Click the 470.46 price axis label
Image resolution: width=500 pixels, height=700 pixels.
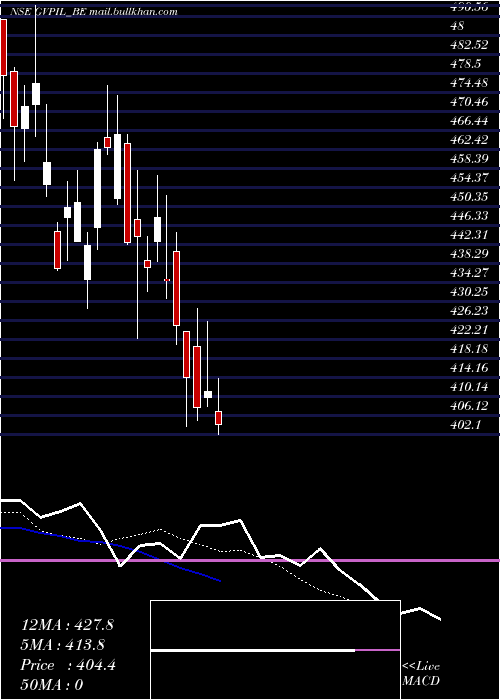coord(471,102)
